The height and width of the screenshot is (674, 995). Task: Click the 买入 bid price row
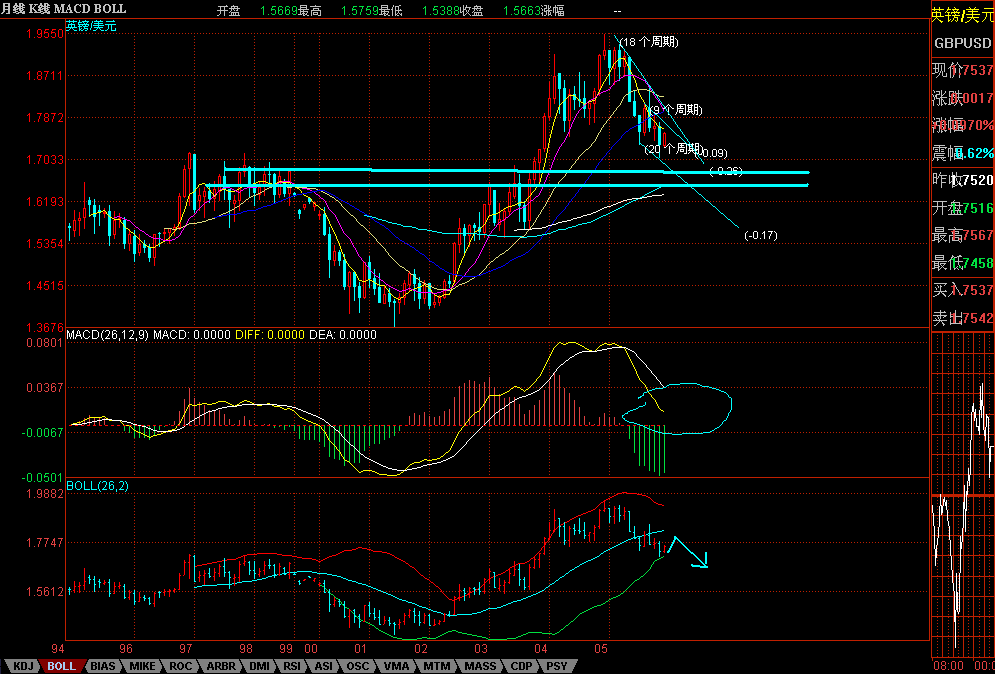[963, 291]
